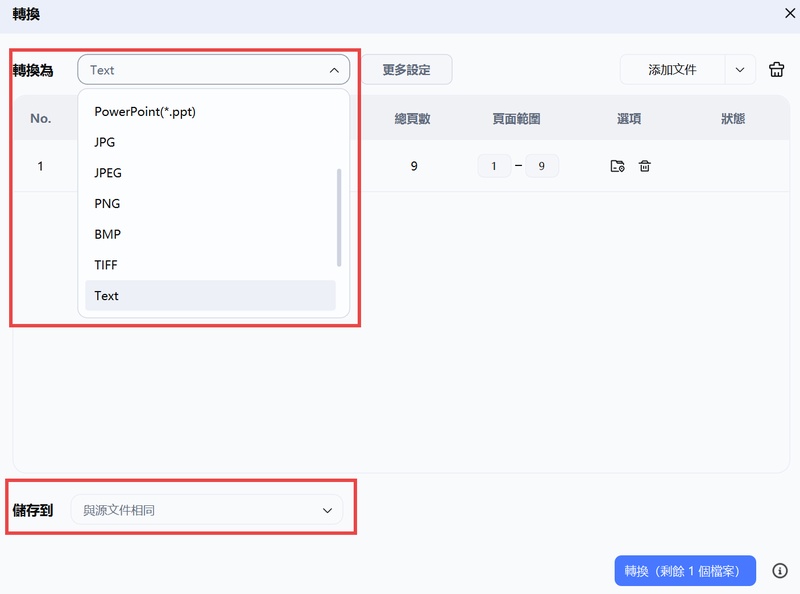Edit the page range start field
Image resolution: width=800 pixels, height=594 pixels.
(x=494, y=166)
